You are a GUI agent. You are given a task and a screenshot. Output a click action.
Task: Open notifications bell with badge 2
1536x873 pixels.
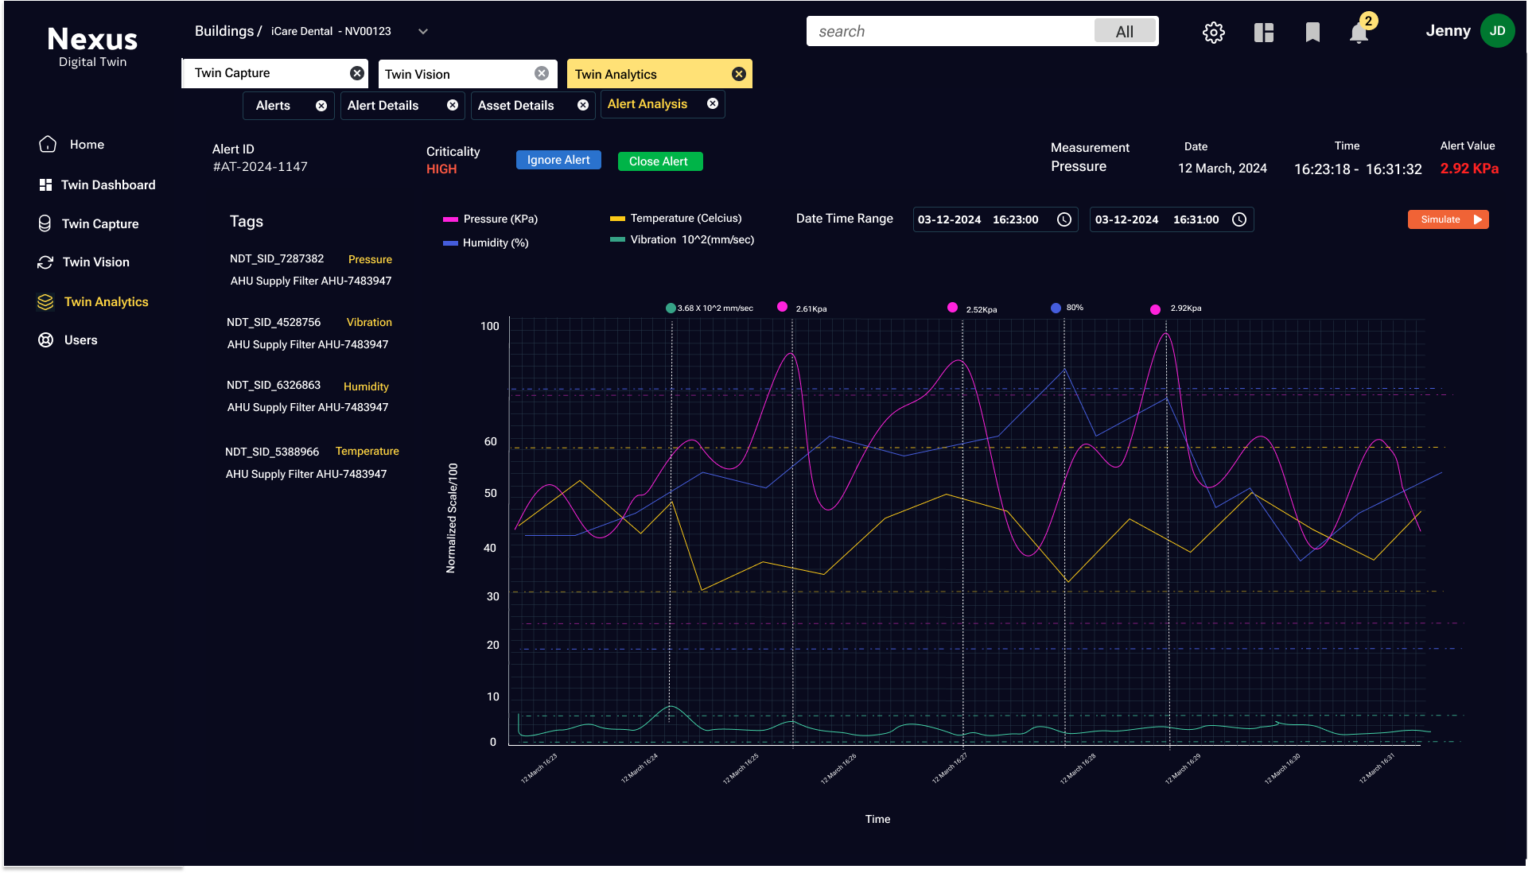(x=1359, y=32)
